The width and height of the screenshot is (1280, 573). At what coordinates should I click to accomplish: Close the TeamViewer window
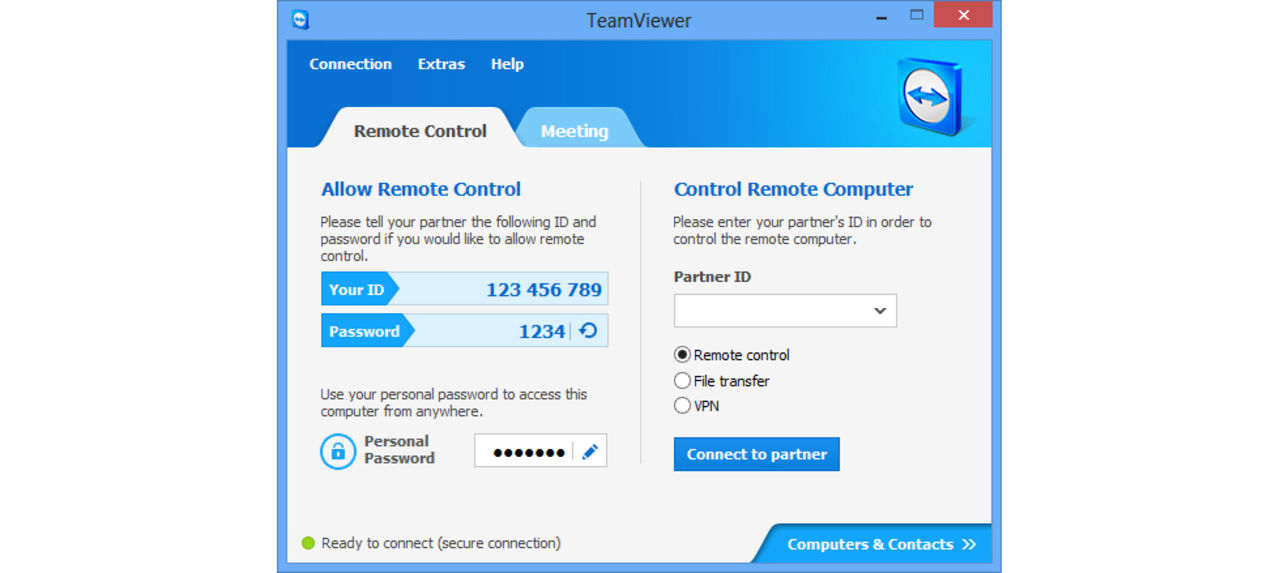point(963,15)
